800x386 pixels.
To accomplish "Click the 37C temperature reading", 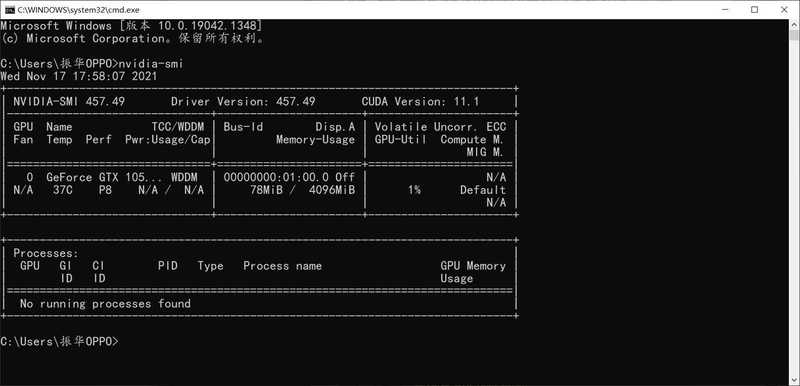I will (x=63, y=190).
